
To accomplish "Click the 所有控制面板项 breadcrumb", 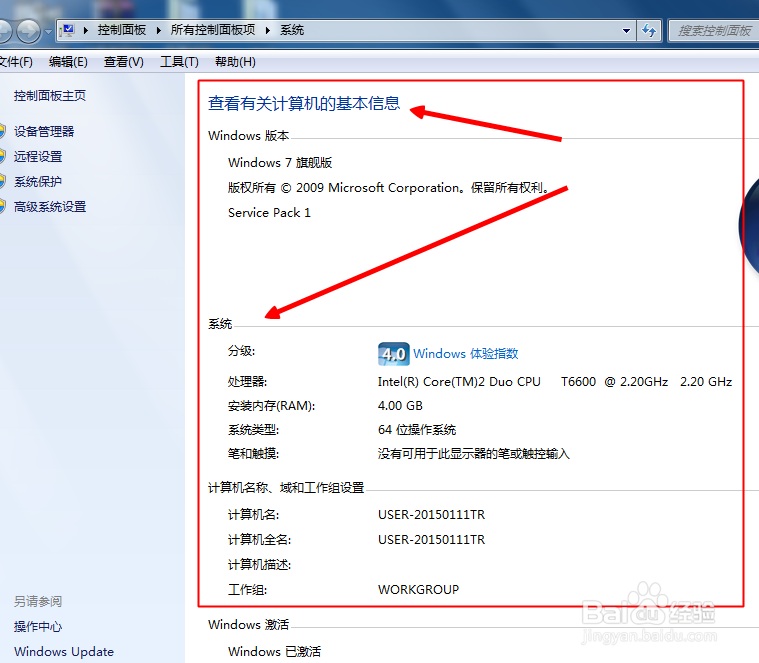I will click(x=213, y=30).
